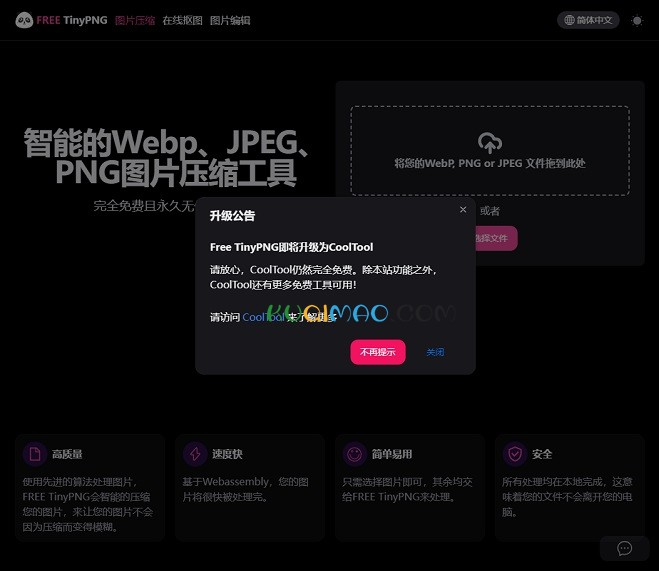This screenshot has width=659, height=571.
Task: Open the 在线抠图 nav tab
Action: tap(182, 20)
